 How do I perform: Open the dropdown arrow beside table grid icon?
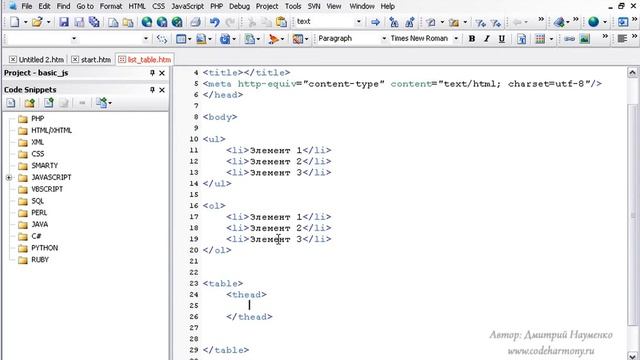(551, 39)
